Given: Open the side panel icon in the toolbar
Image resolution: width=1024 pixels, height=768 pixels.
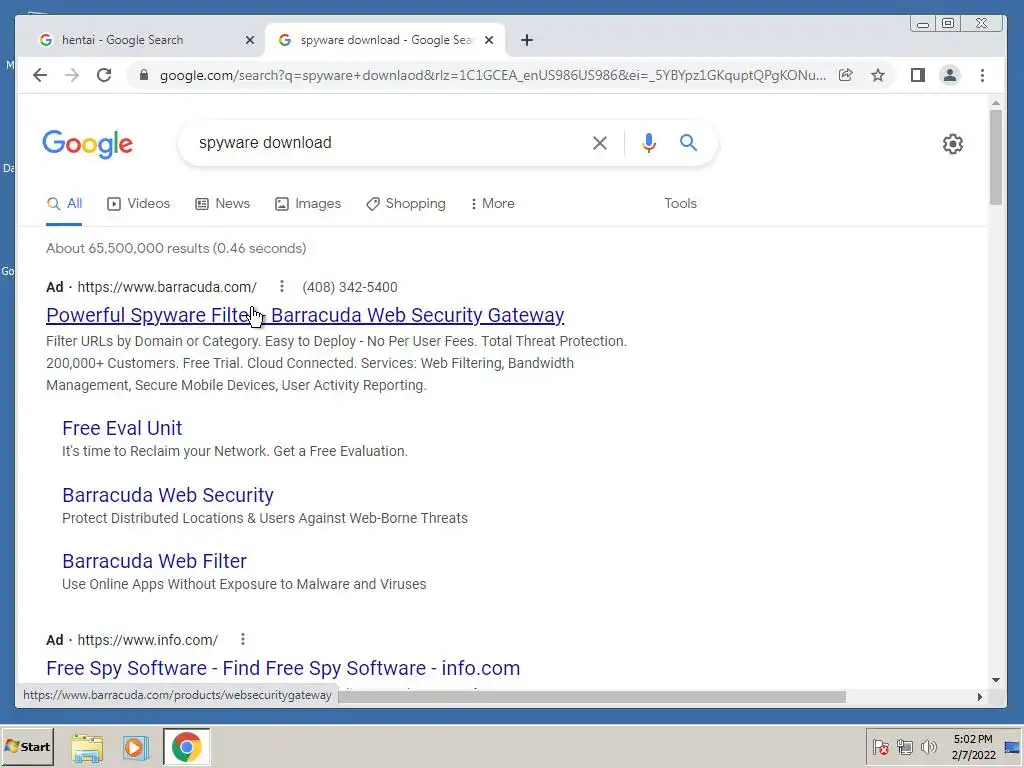Looking at the screenshot, I should (x=918, y=75).
